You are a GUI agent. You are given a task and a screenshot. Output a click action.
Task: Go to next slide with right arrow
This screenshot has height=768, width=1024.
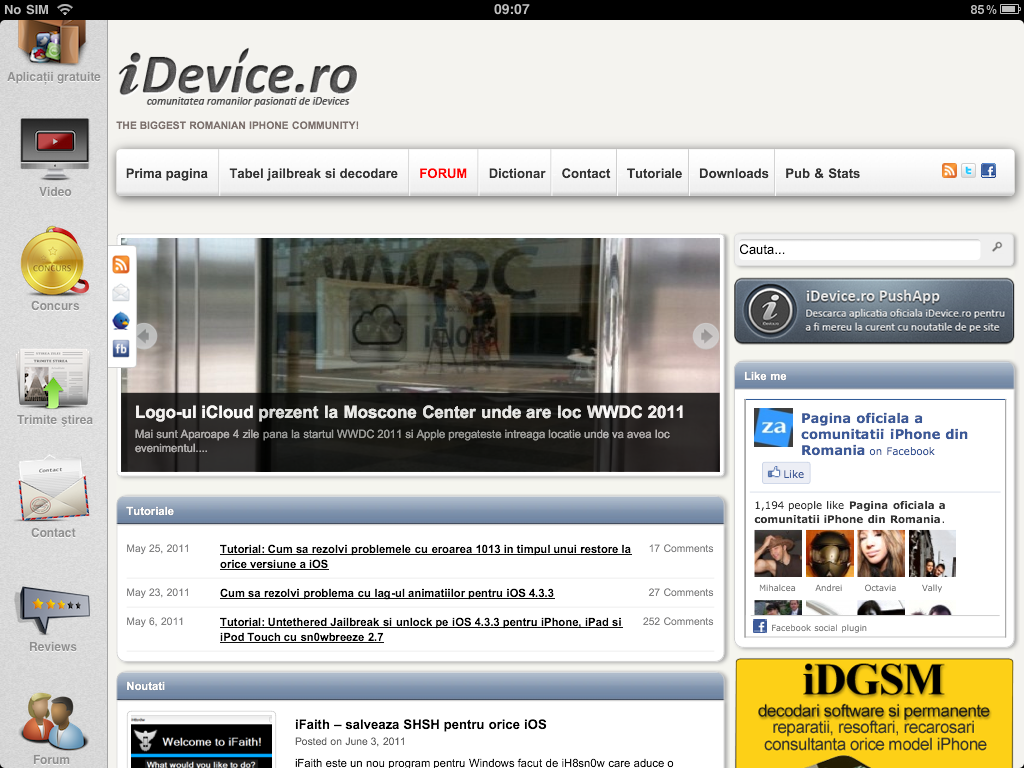(705, 336)
